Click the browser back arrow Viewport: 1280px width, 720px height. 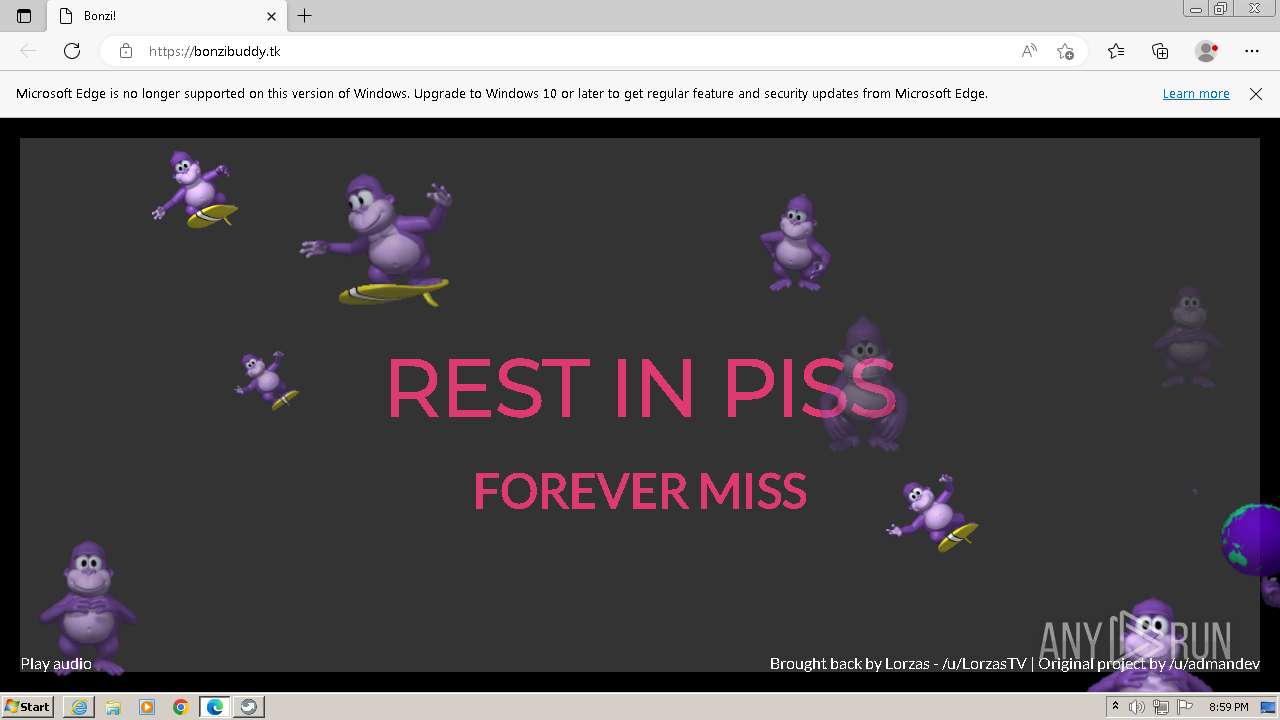tap(28, 51)
